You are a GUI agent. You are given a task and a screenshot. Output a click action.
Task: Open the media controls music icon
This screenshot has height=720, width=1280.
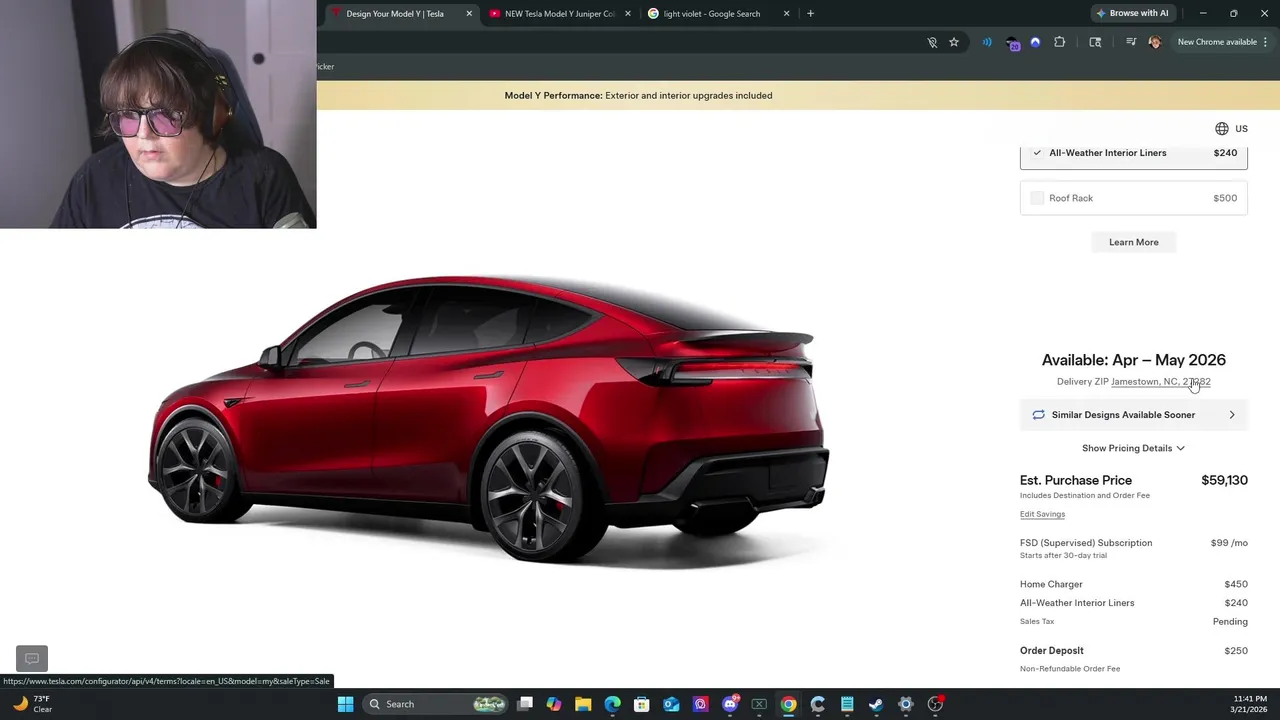[1131, 42]
